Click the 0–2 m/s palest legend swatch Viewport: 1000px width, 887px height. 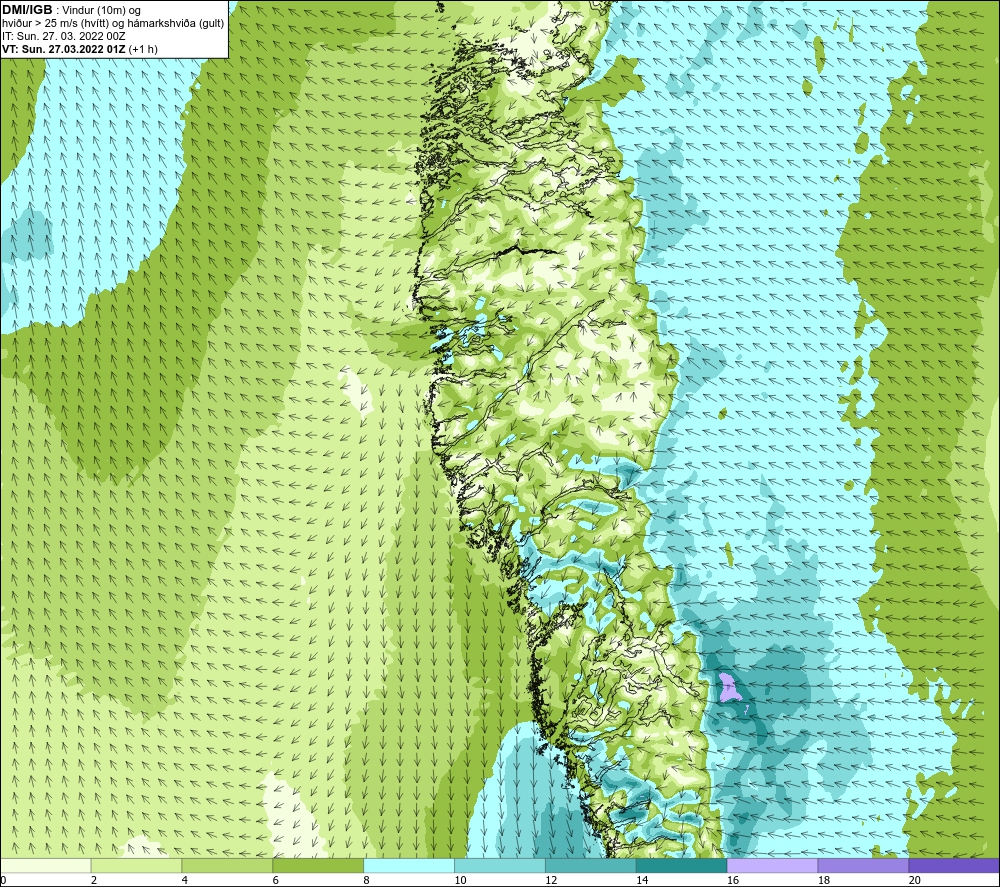tap(46, 865)
